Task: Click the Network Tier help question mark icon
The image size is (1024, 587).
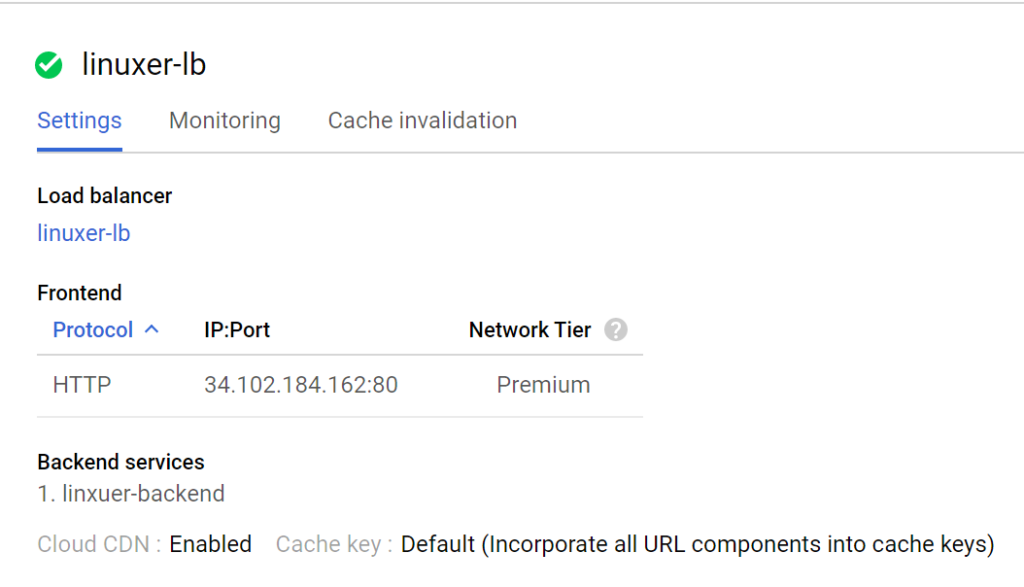Action: coord(616,330)
